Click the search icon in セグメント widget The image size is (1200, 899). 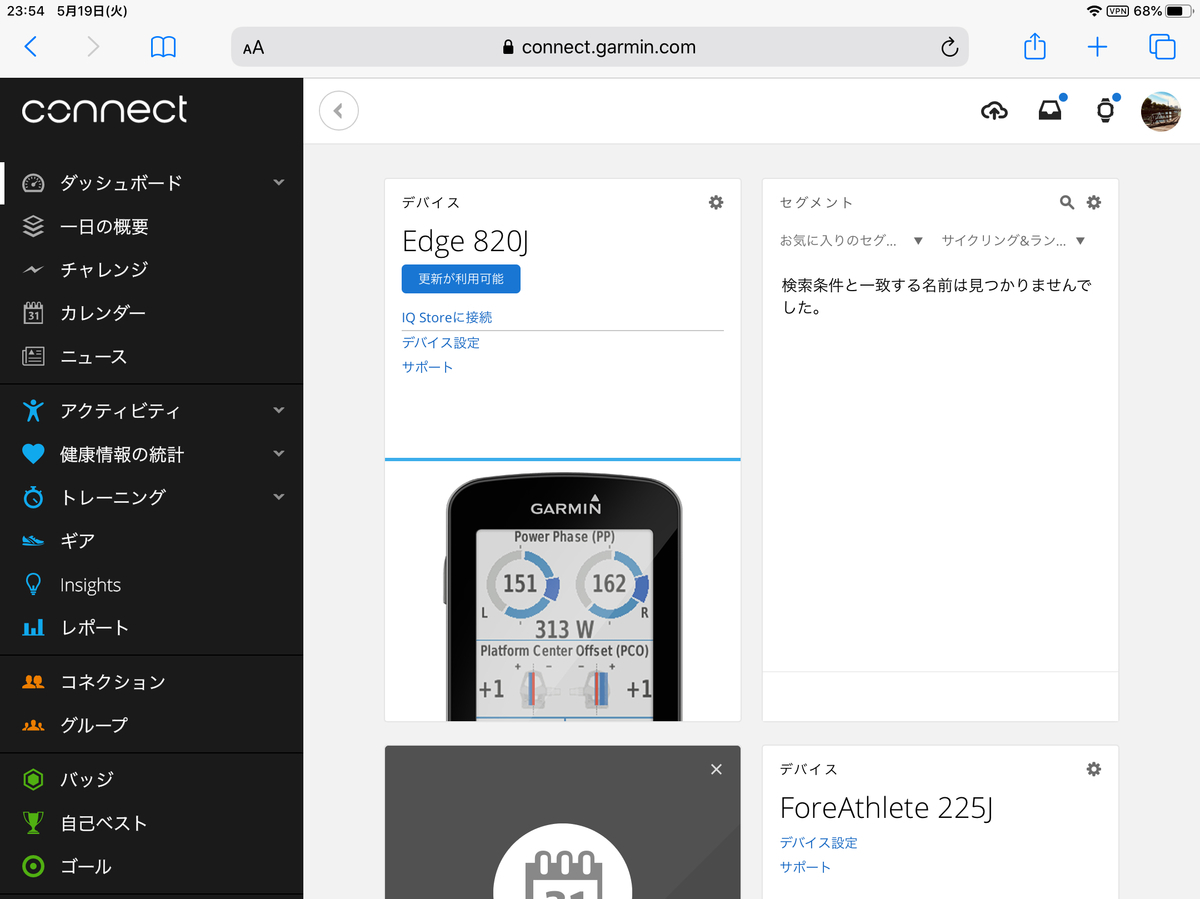[x=1067, y=202]
